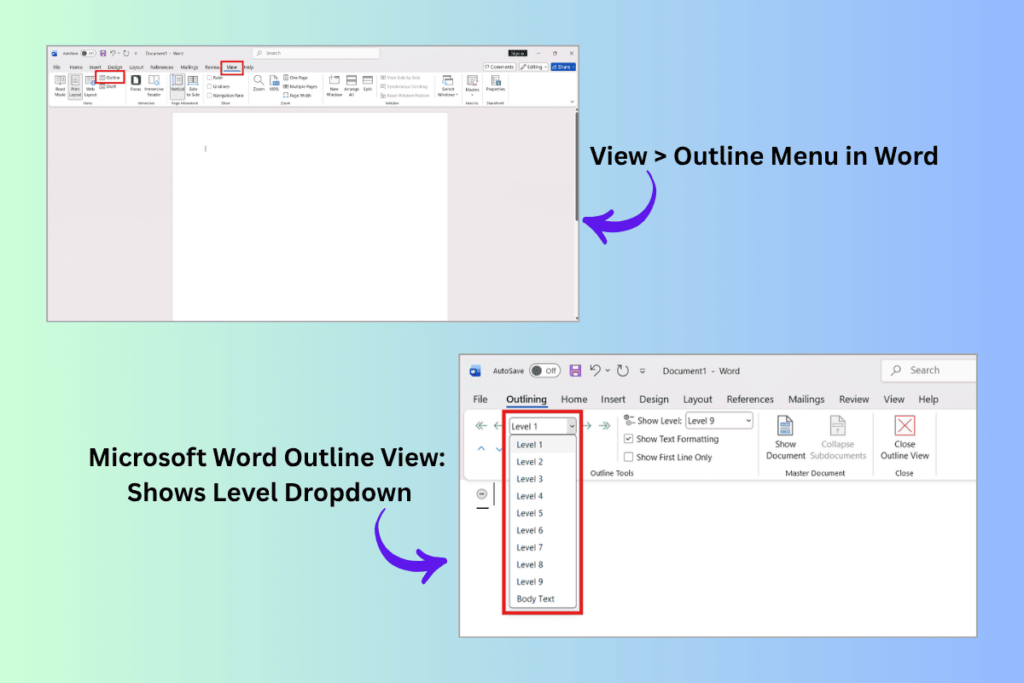This screenshot has width=1024, height=683.
Task: Select Print Layout view in top window
Action: click(x=75, y=86)
